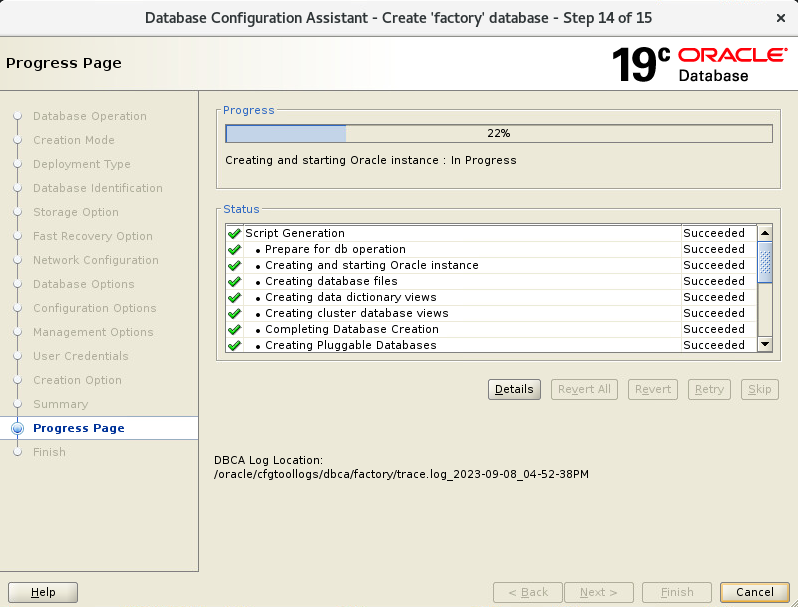This screenshot has height=607, width=798.
Task: Click status list scroll up arrow
Action: point(765,233)
